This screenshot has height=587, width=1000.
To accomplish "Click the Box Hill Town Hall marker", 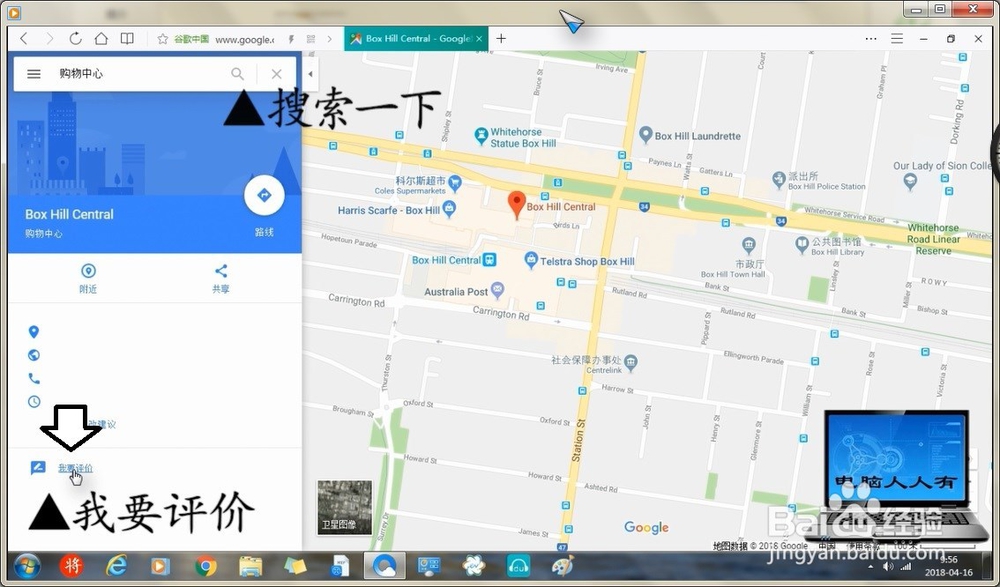I will (x=749, y=245).
